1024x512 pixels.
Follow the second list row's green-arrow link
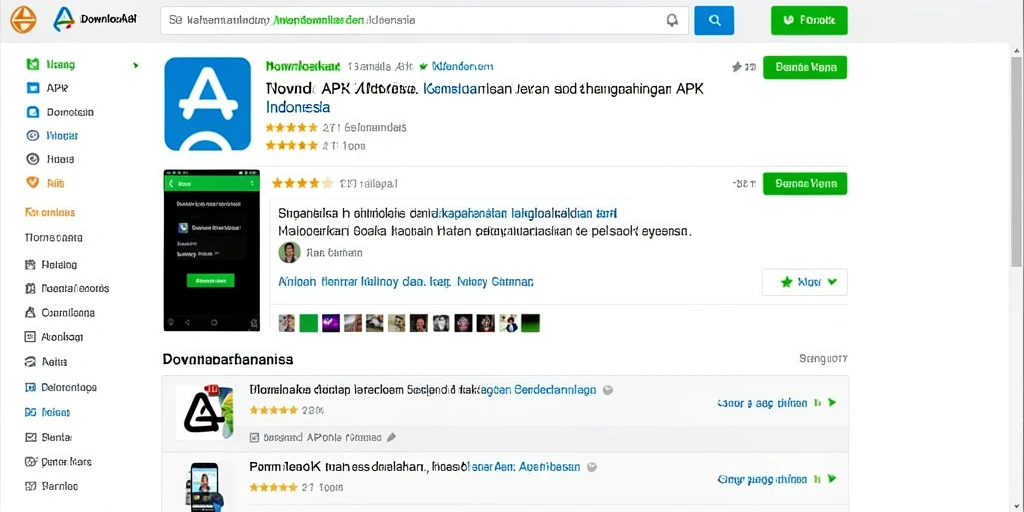click(x=776, y=479)
